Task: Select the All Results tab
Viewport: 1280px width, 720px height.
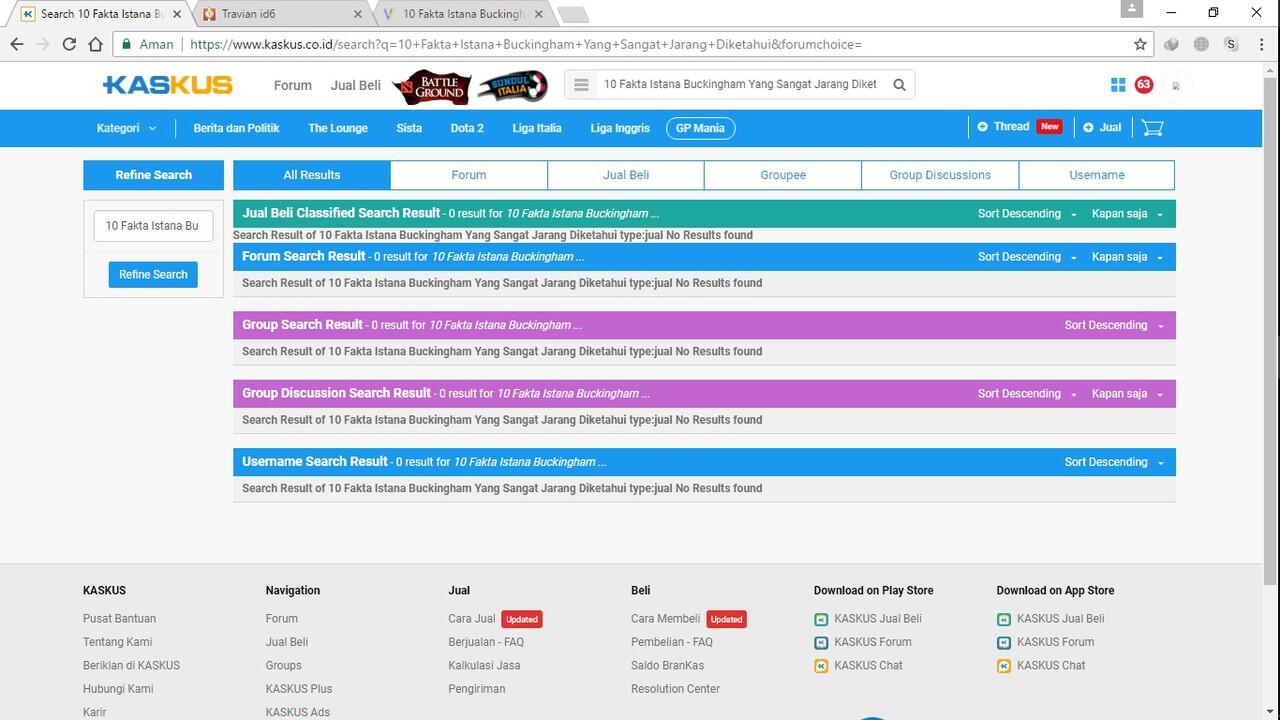Action: 312,175
